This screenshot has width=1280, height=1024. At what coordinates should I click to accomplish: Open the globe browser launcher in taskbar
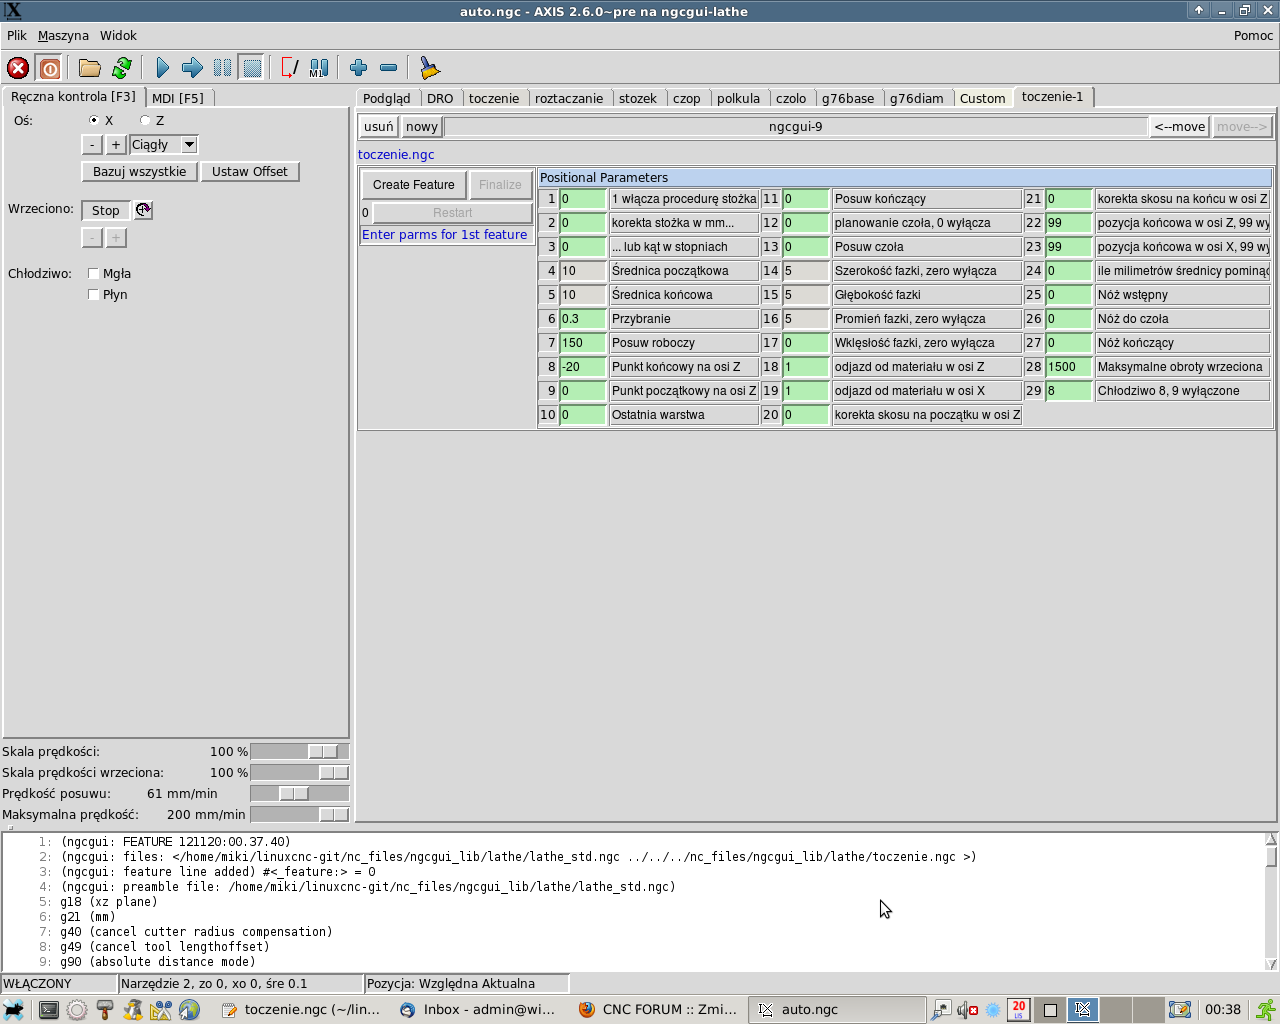coord(189,1010)
